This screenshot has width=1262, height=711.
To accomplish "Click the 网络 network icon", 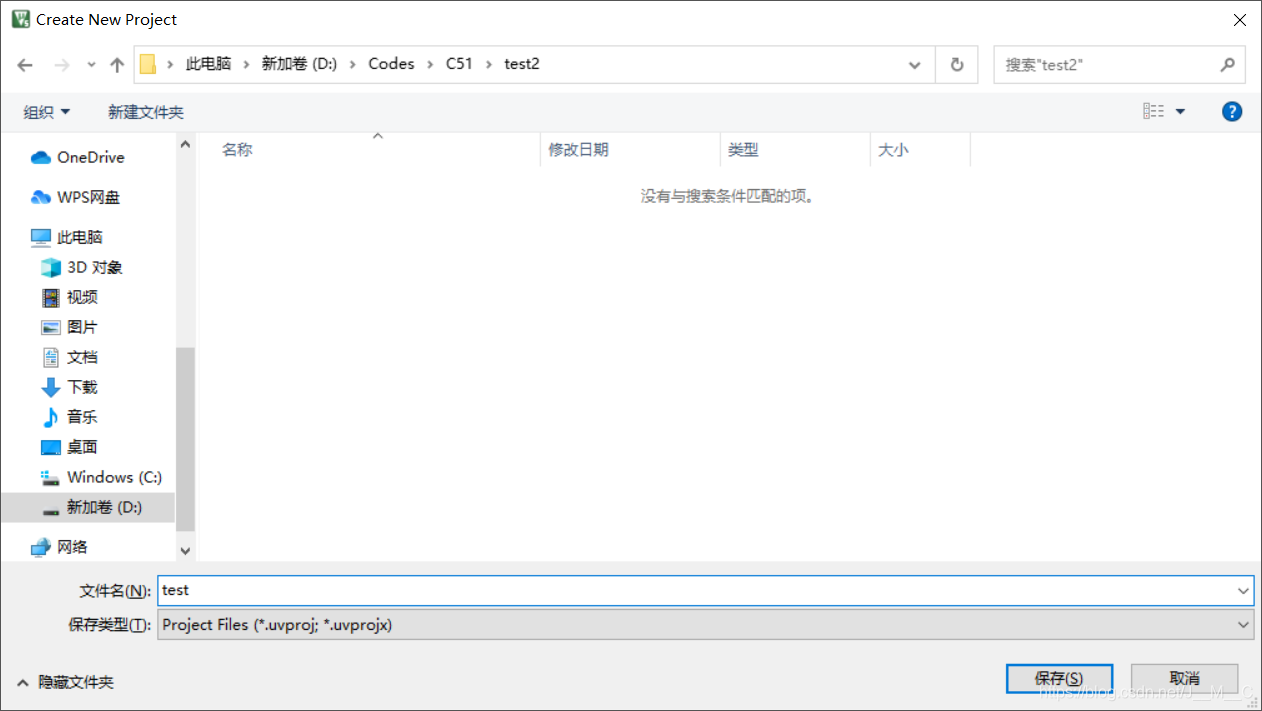I will point(41,548).
